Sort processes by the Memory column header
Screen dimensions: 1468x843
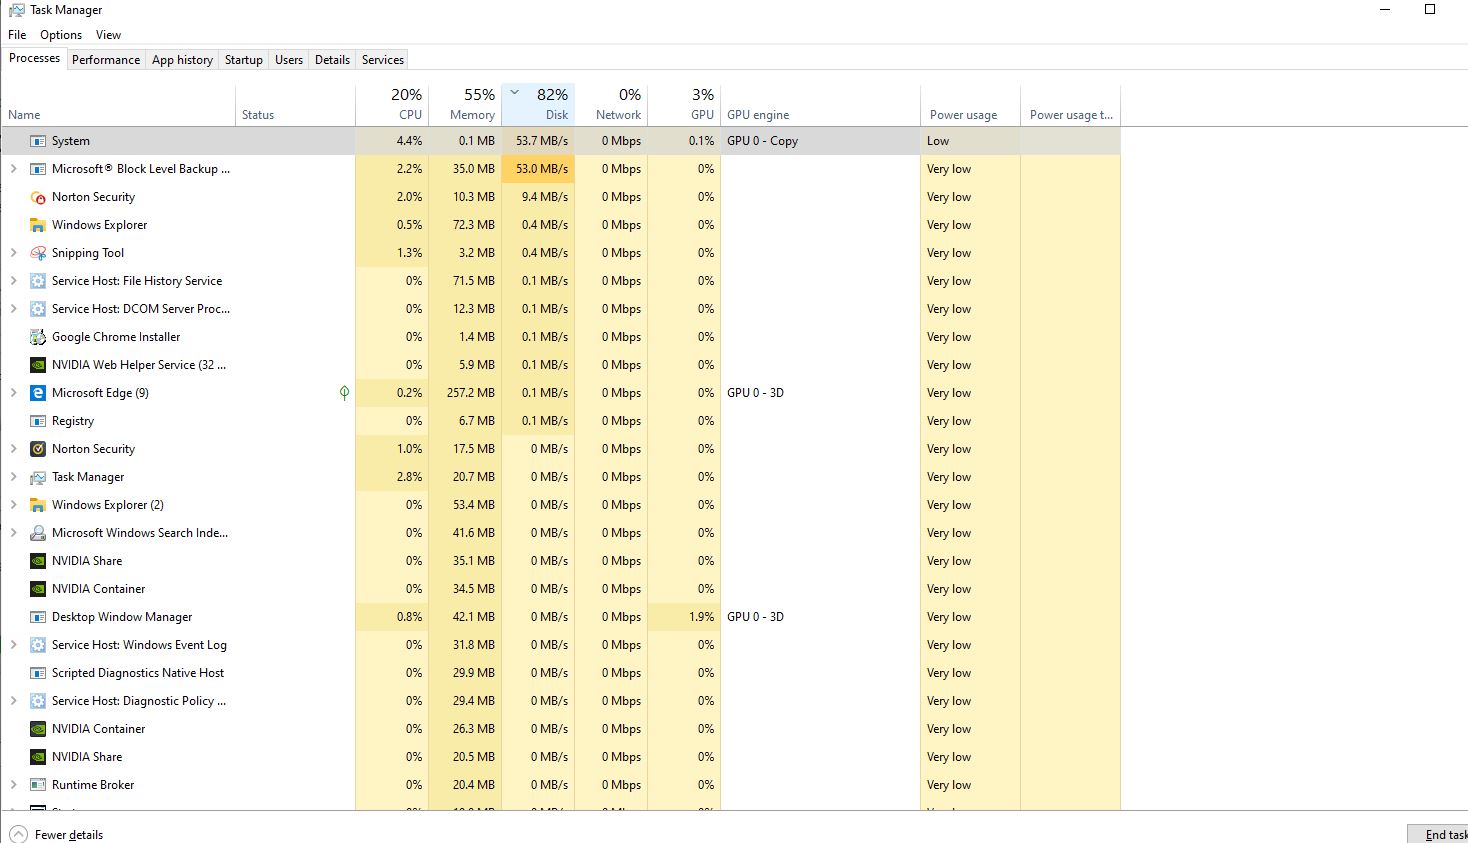(465, 105)
